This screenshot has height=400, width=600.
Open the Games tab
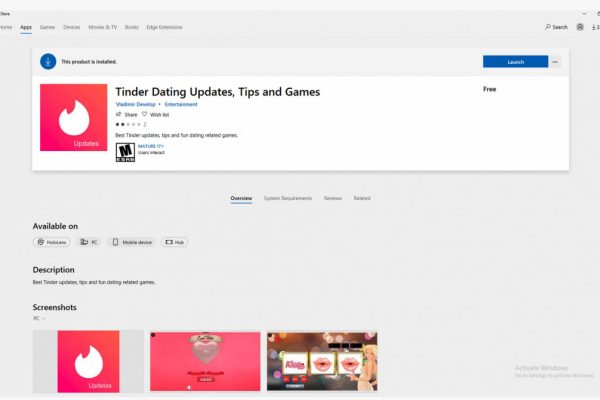click(47, 27)
